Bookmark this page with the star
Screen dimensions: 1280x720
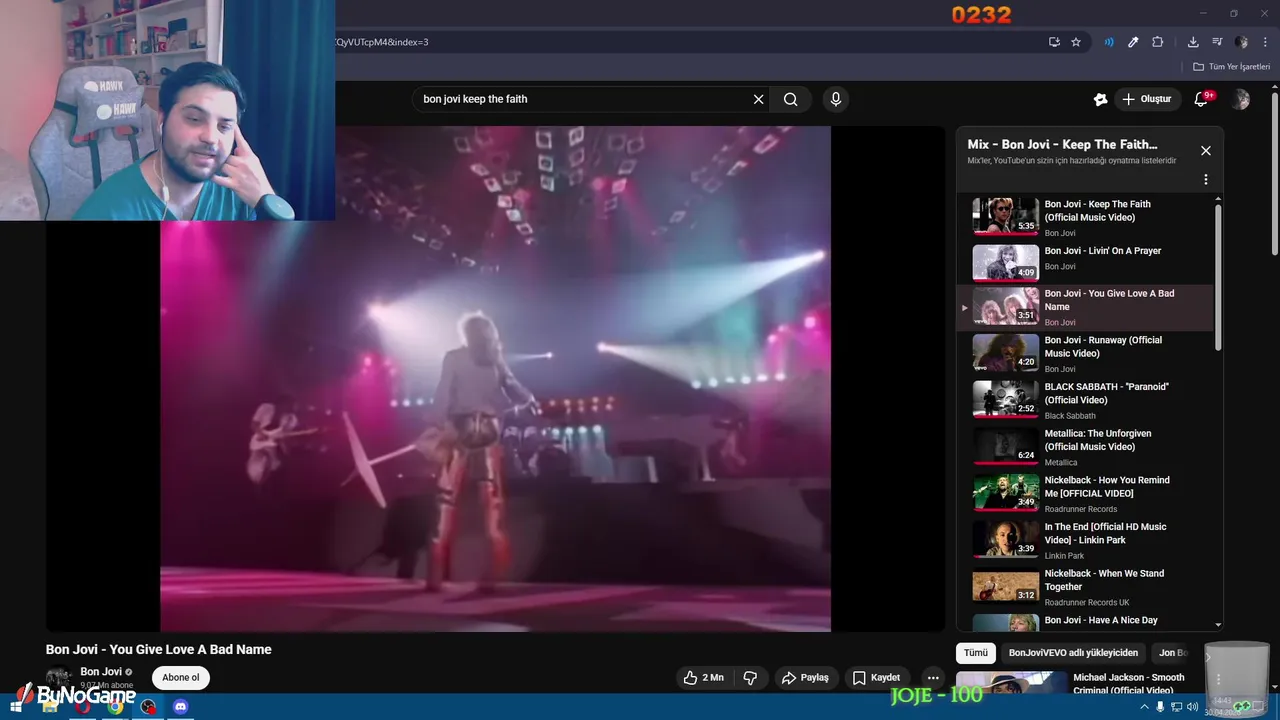click(x=1076, y=42)
